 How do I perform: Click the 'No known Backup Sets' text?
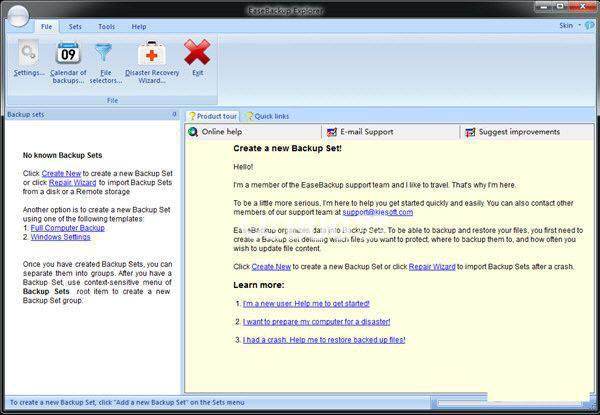point(62,155)
